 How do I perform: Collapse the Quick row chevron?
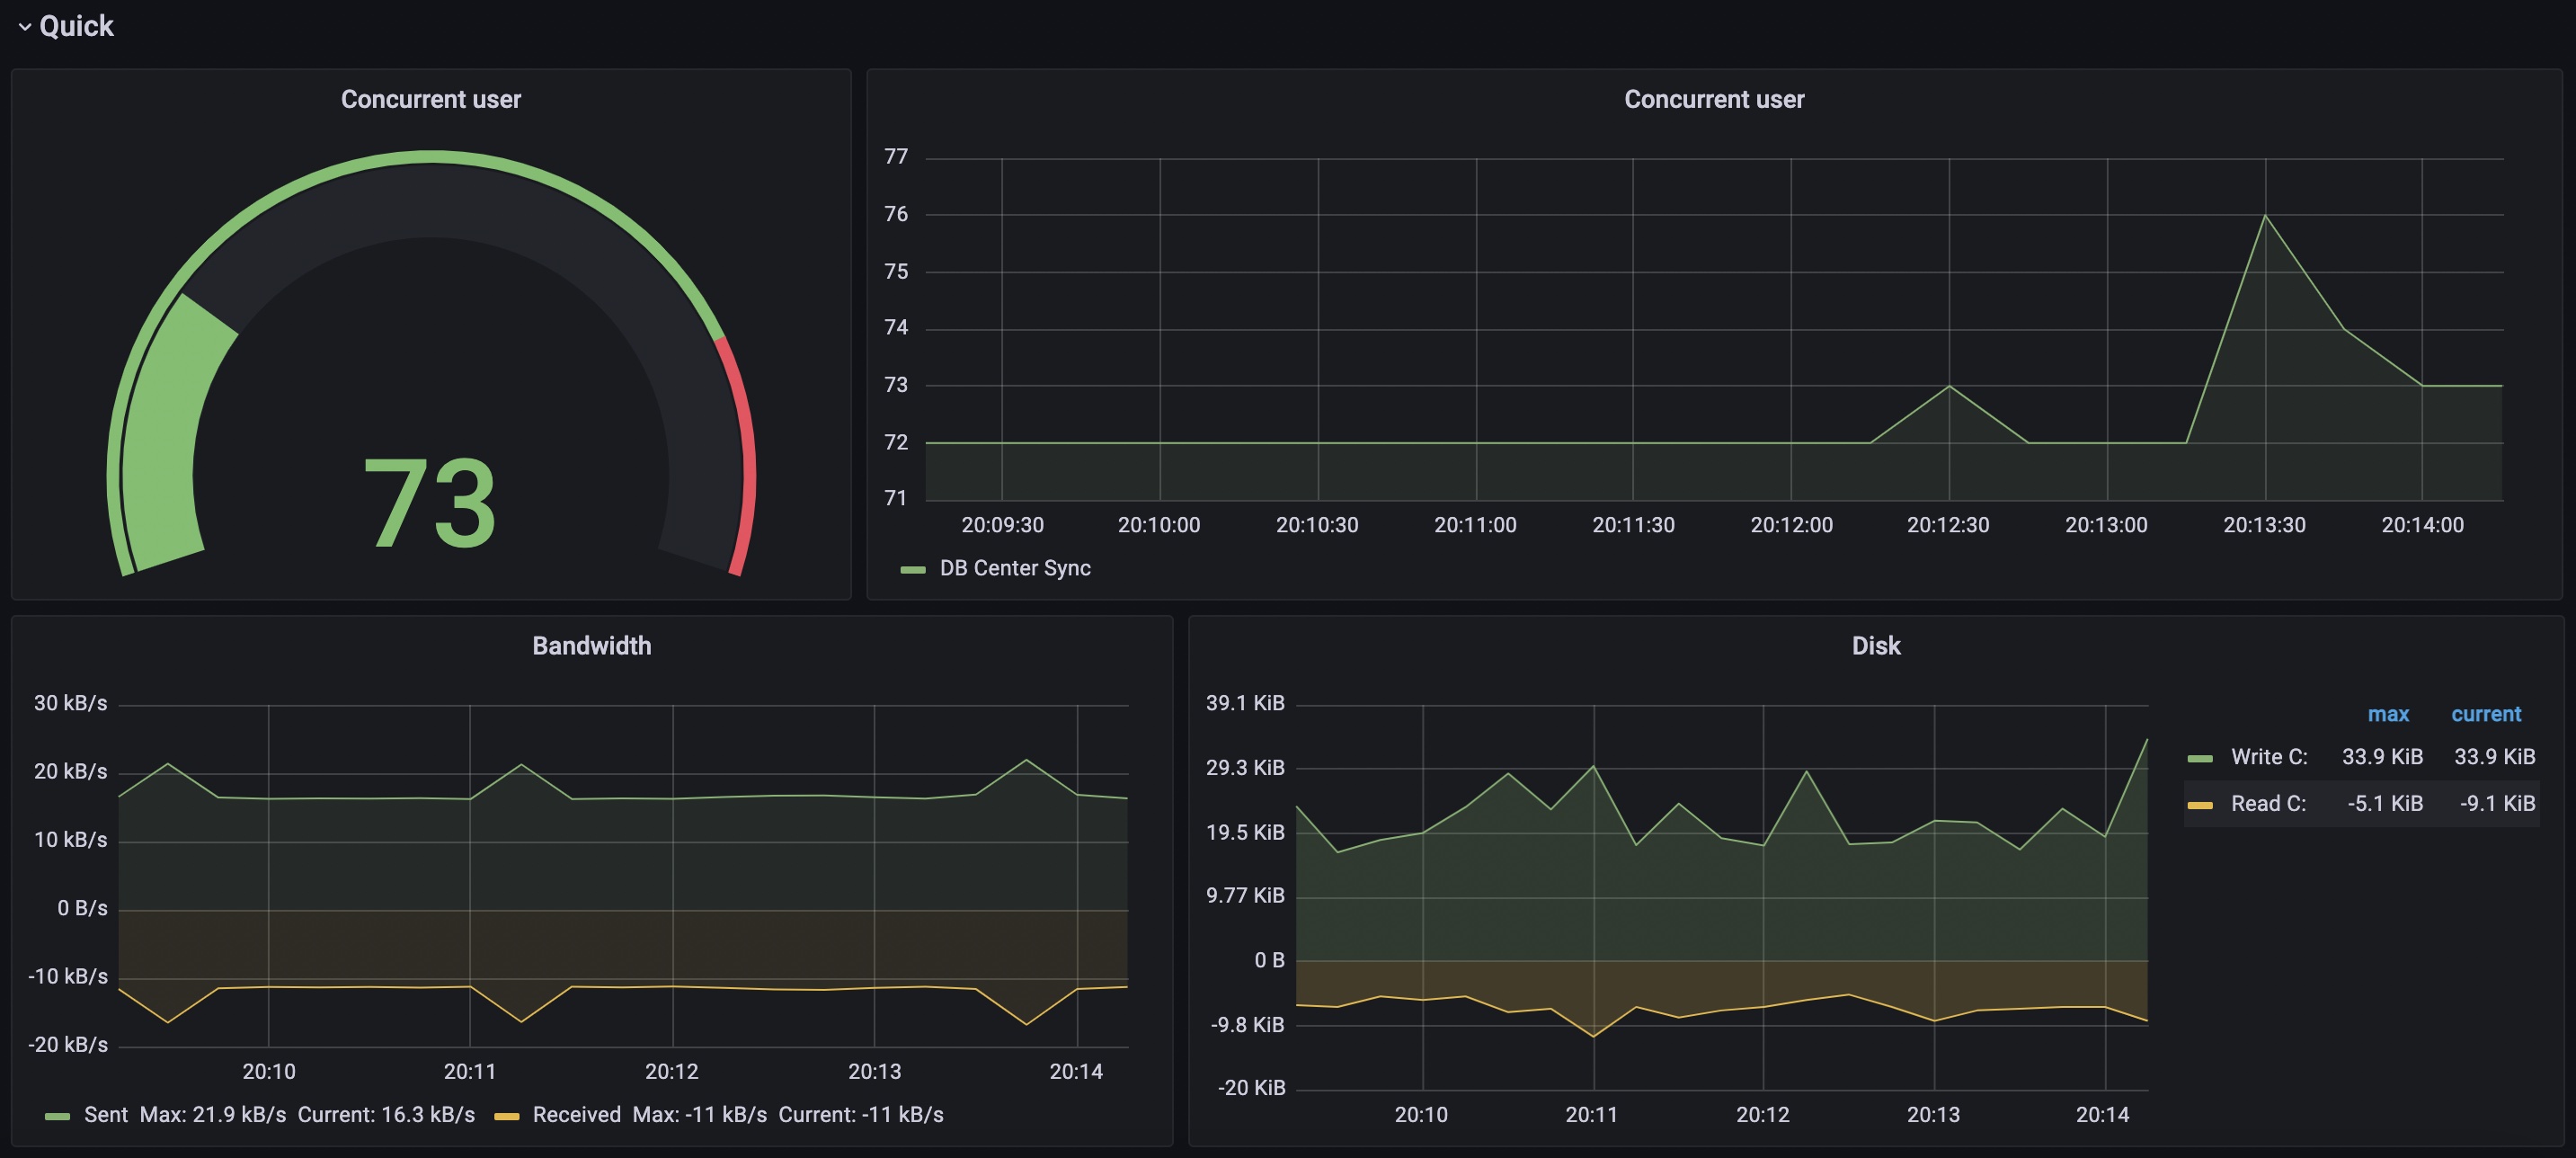[x=25, y=27]
